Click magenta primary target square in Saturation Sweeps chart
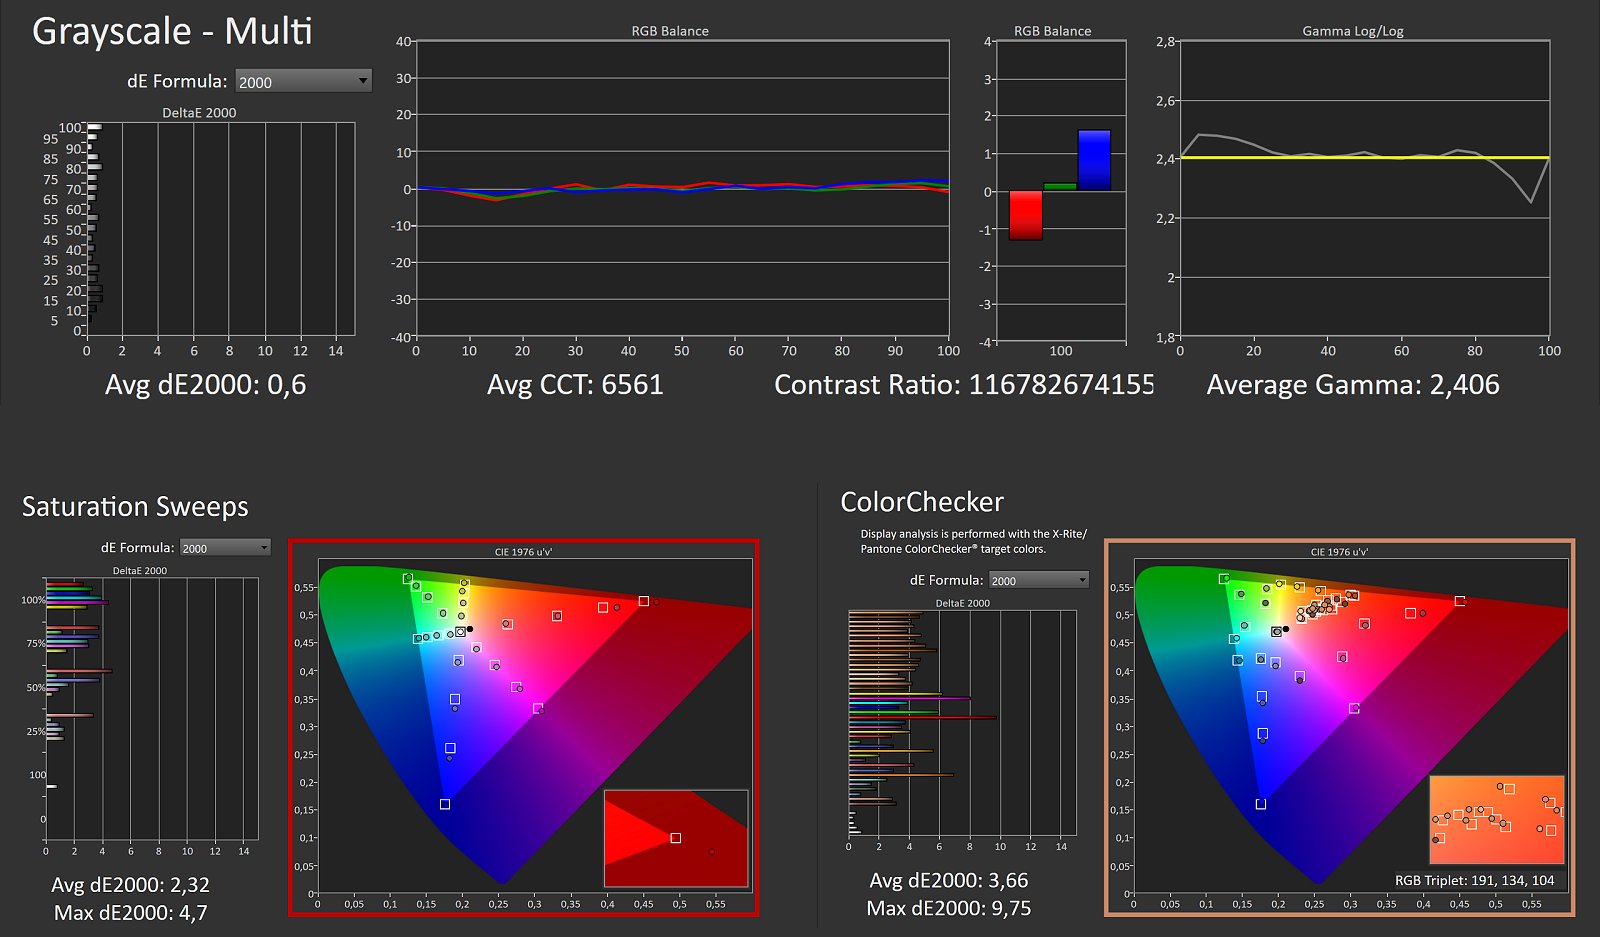 pos(538,708)
